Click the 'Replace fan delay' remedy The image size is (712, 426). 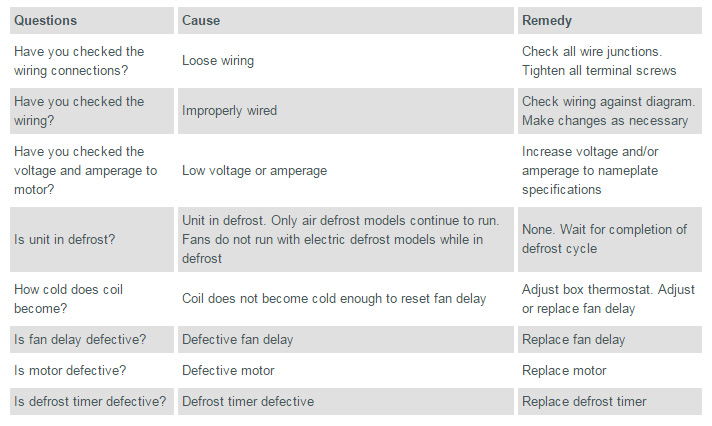click(573, 340)
